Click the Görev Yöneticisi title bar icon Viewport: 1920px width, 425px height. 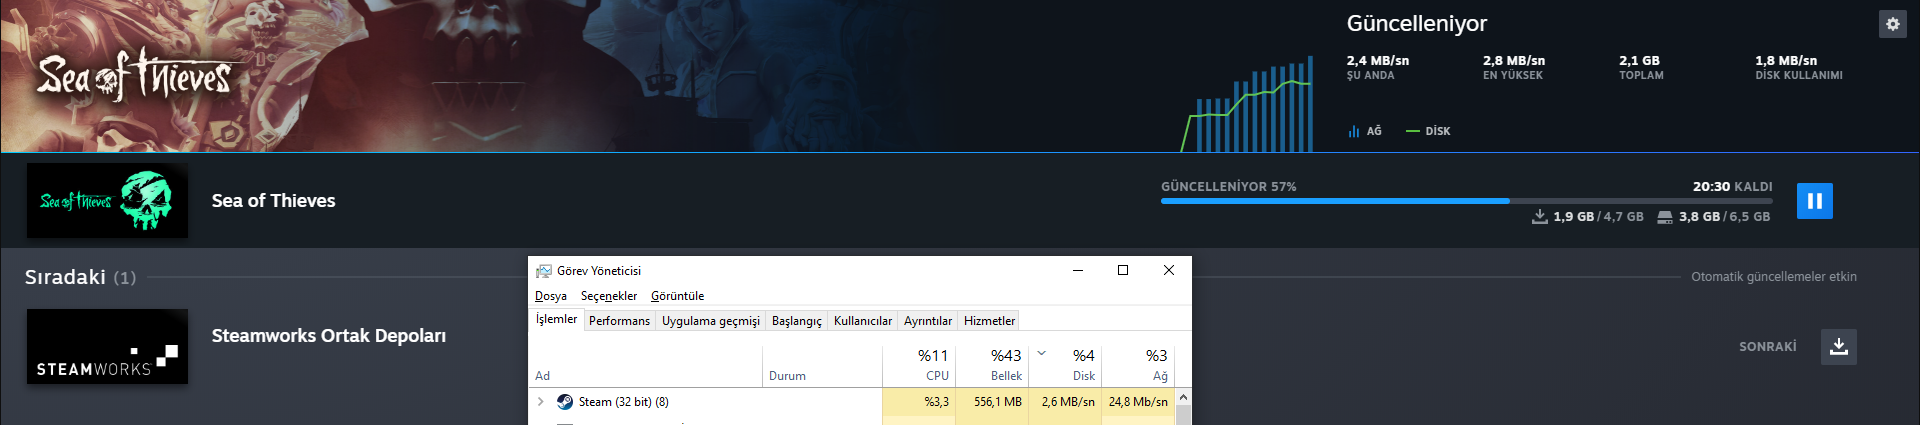[544, 271]
